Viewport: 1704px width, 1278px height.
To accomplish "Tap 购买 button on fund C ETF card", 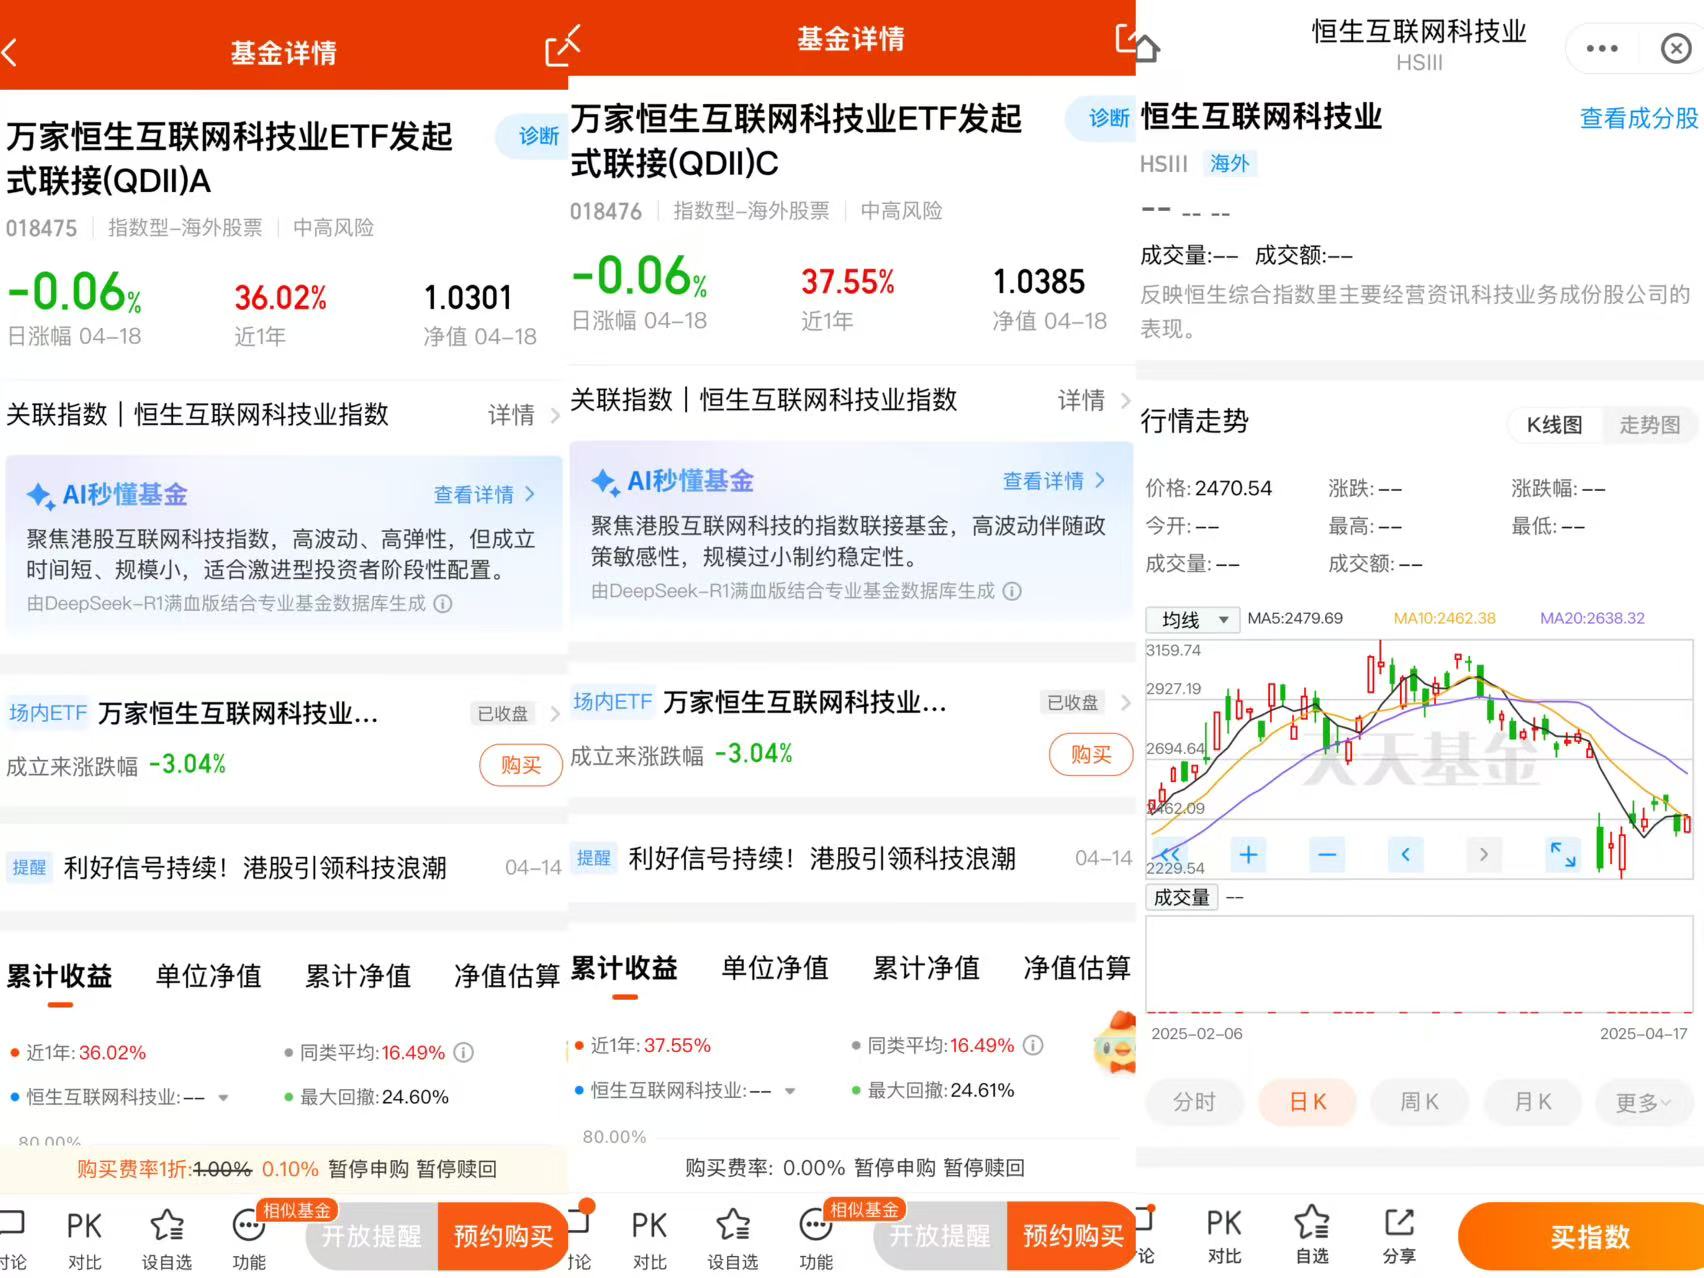I will tap(1091, 754).
